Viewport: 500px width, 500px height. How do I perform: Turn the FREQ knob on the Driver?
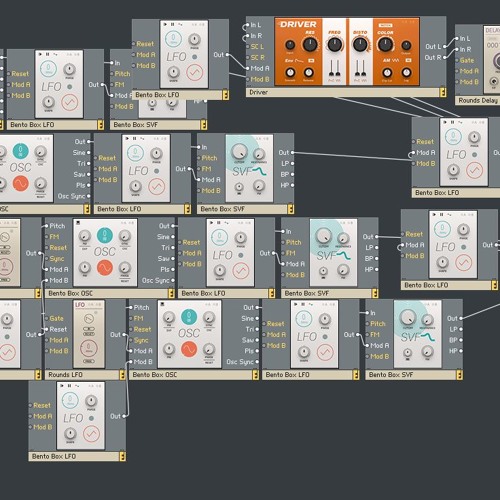[x=335, y=45]
